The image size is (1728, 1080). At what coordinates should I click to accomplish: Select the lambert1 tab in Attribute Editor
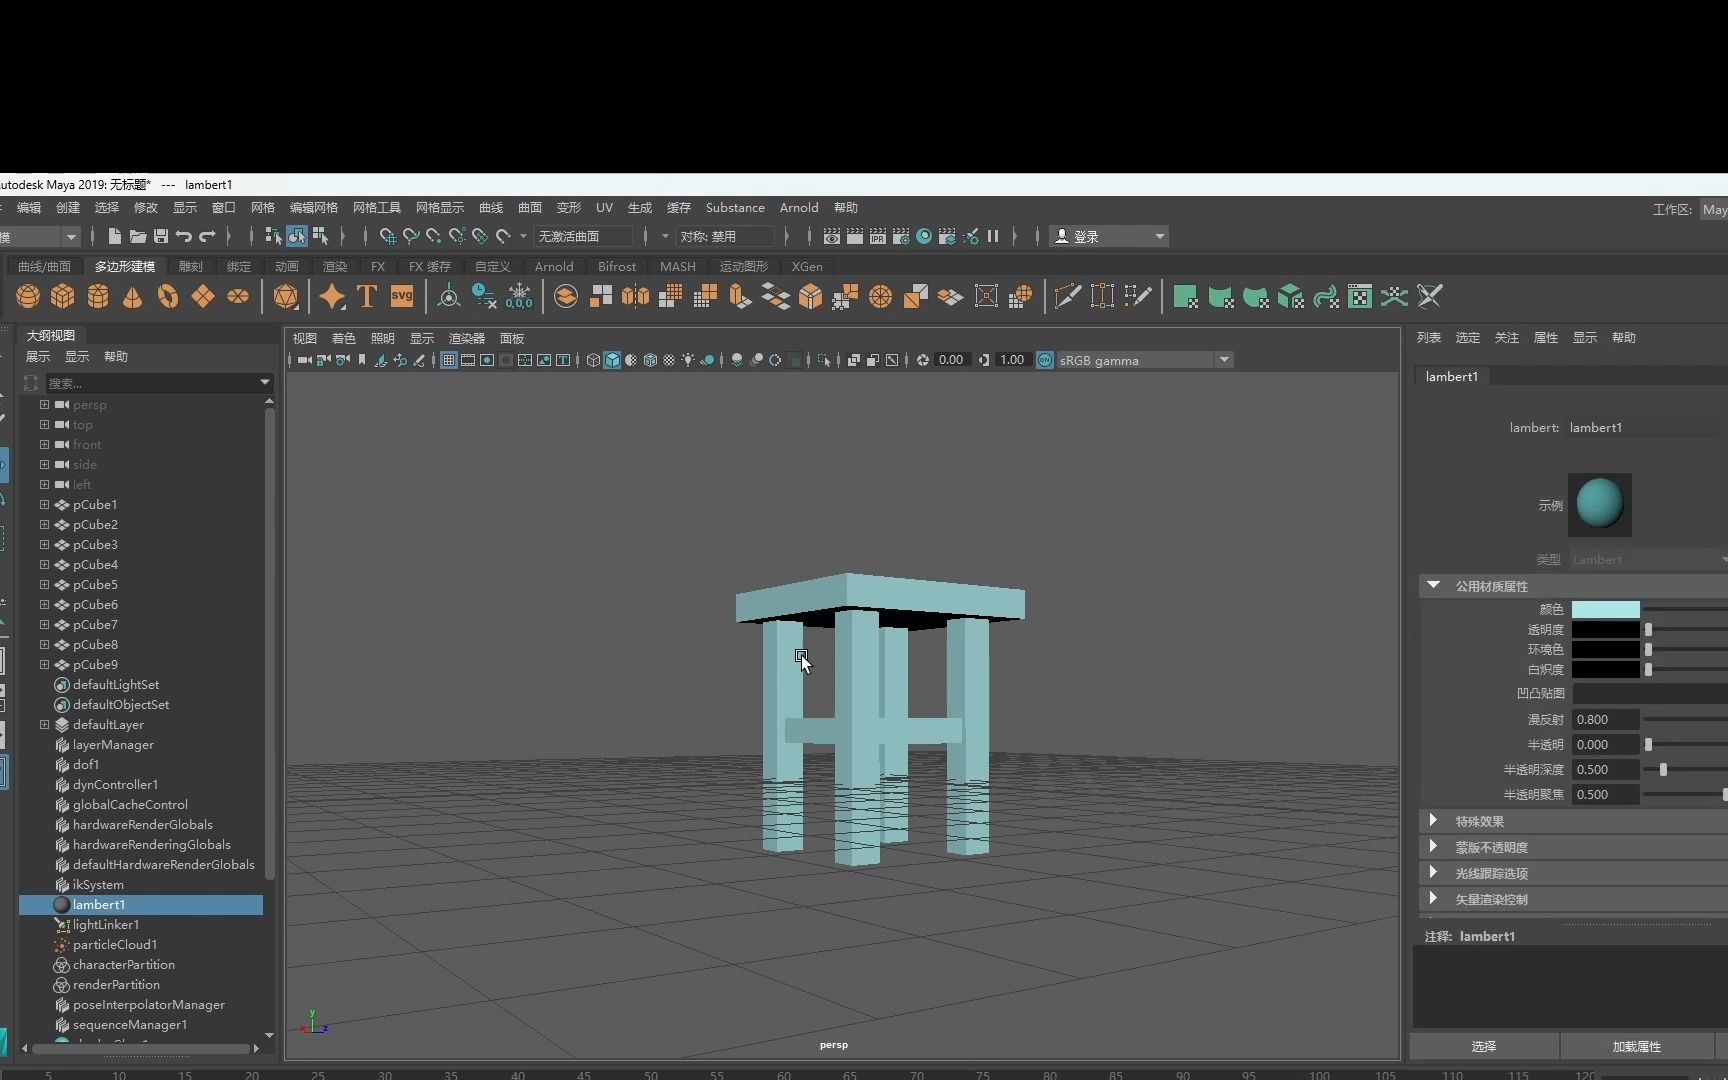point(1452,376)
